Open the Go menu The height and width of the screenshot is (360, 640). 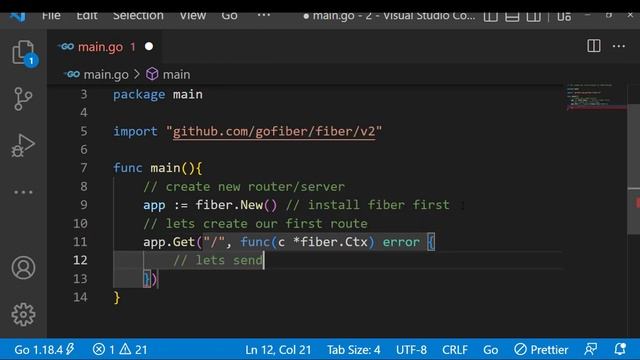(x=229, y=16)
